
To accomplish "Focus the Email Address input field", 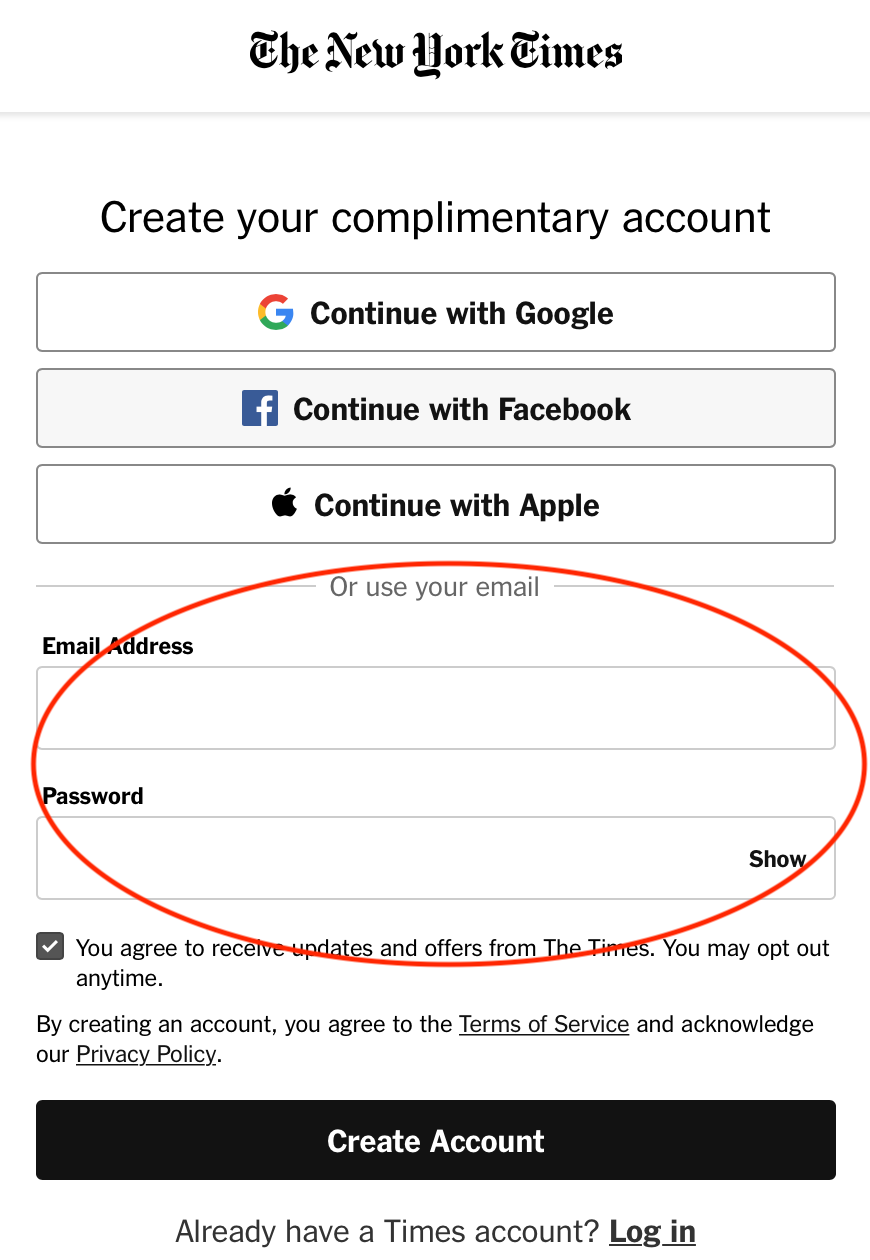I will coord(435,708).
